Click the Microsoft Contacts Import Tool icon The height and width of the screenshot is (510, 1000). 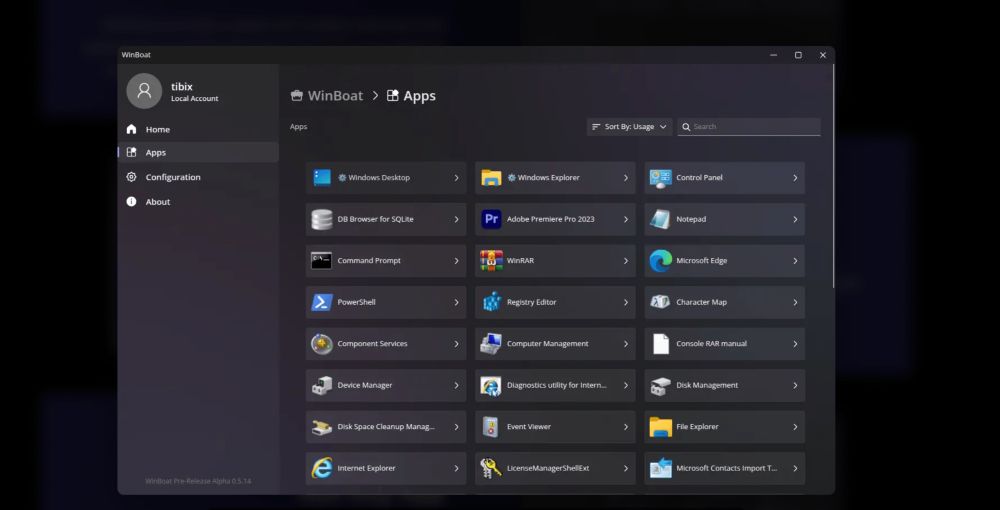tap(661, 468)
